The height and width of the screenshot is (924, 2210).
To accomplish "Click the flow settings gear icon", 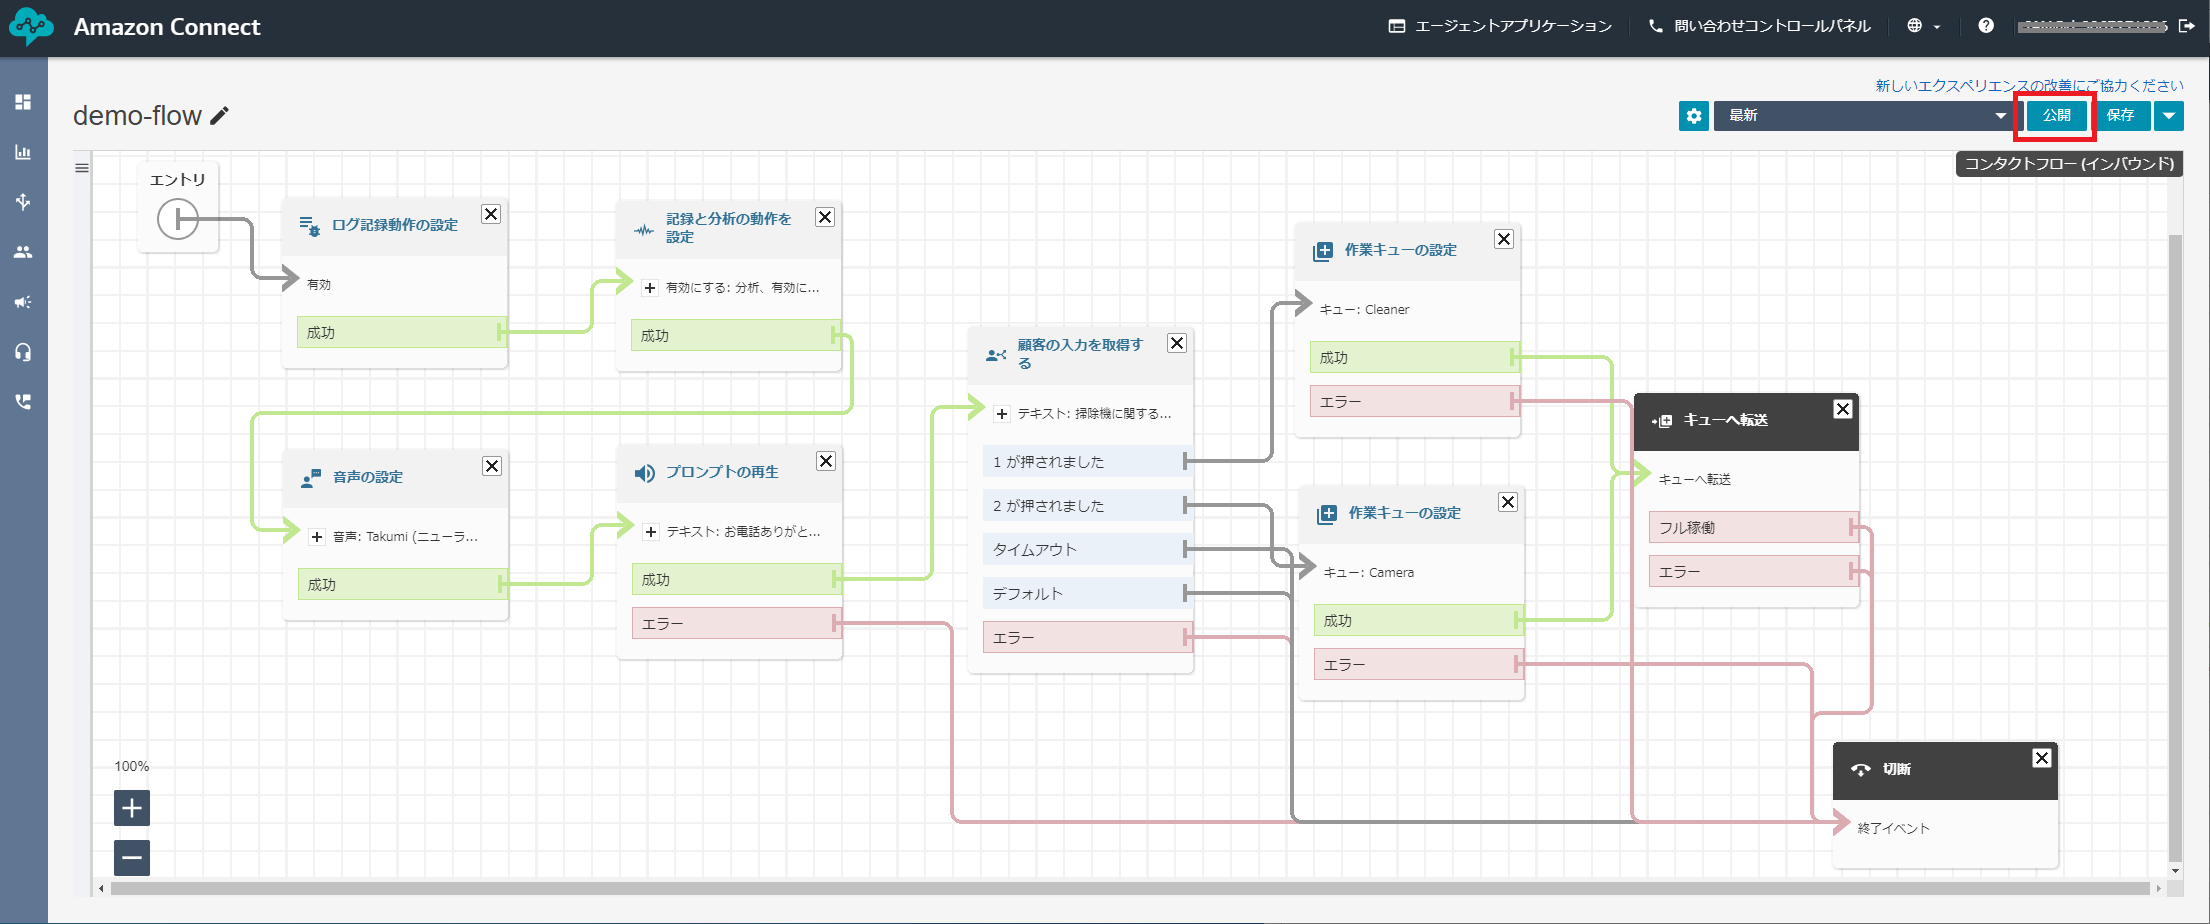I will tap(1693, 116).
